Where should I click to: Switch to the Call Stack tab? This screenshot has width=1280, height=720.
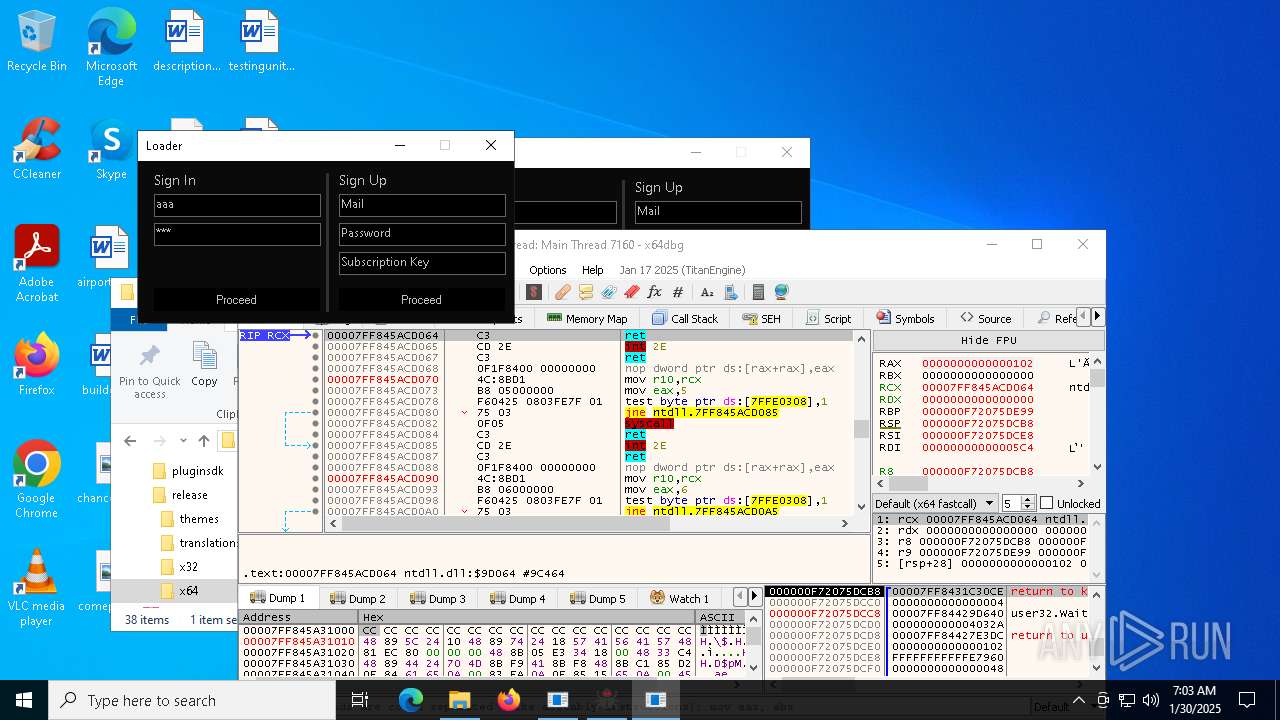(x=685, y=319)
